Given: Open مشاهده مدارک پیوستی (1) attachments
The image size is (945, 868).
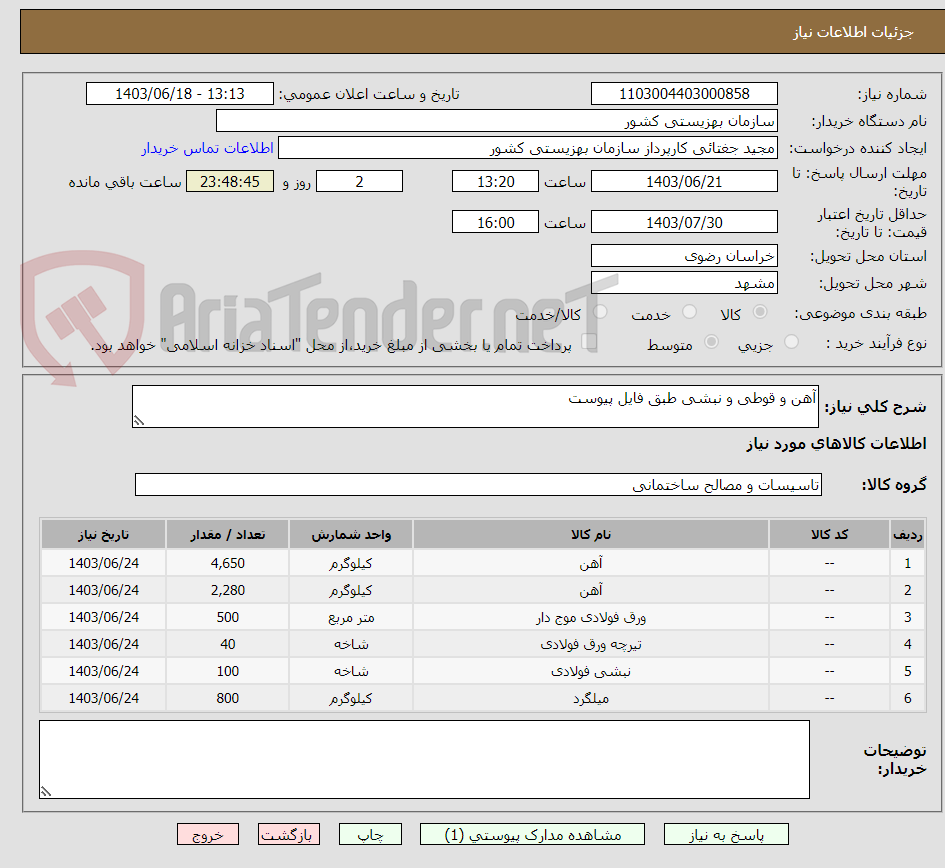Looking at the screenshot, I should click(532, 834).
